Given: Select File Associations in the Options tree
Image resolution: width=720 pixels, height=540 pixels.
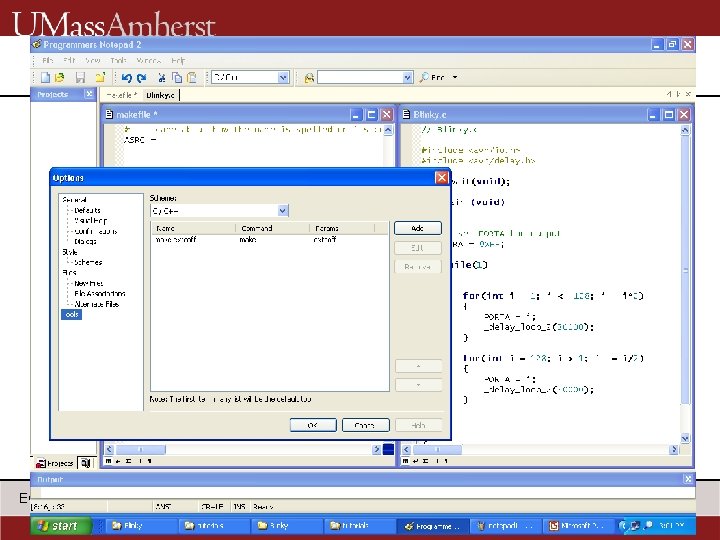Looking at the screenshot, I should (99, 293).
